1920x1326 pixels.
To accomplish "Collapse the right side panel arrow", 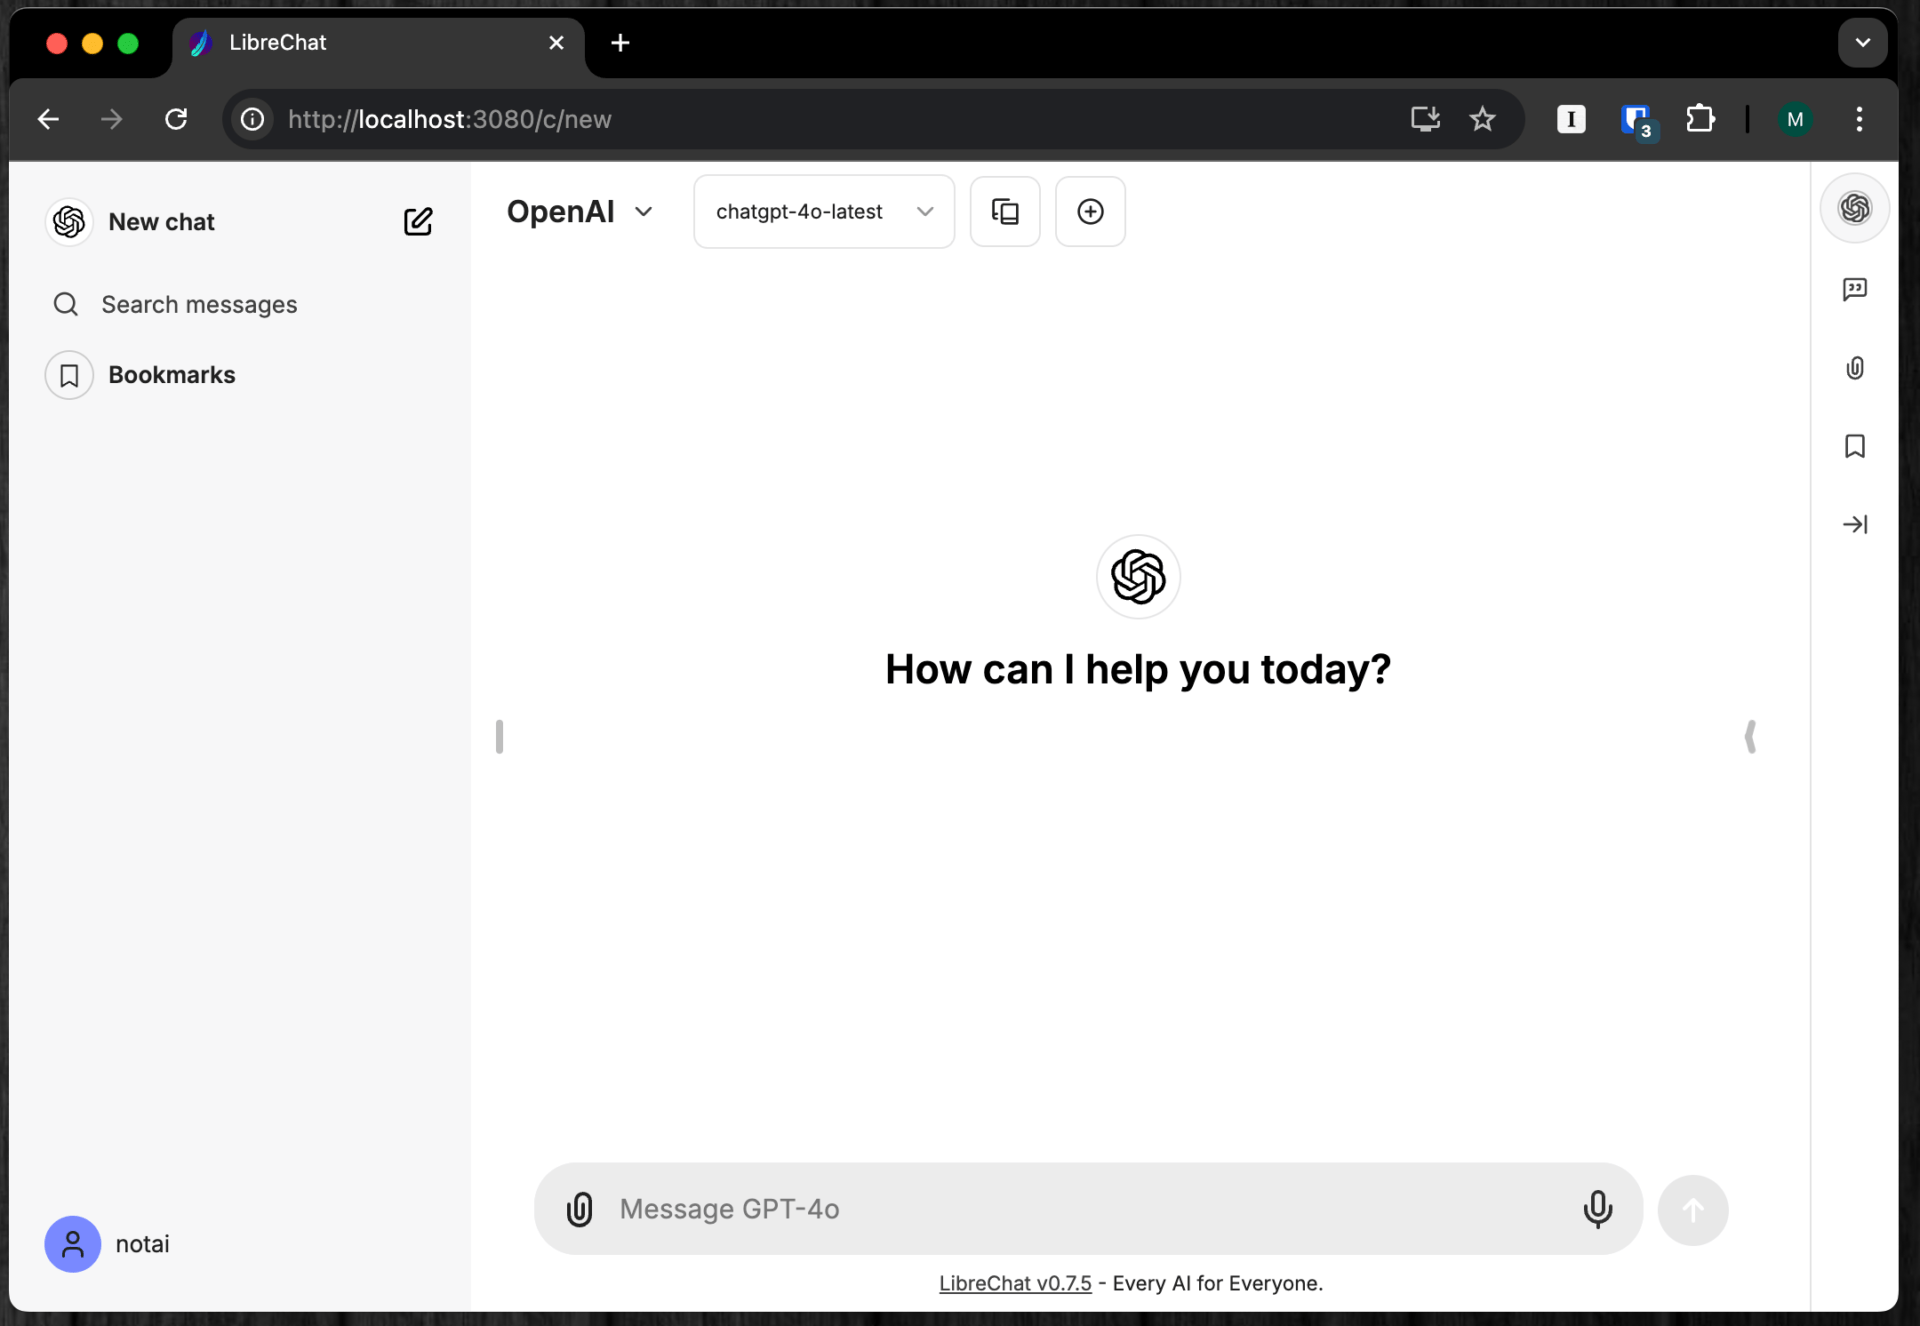I will pyautogui.click(x=1854, y=524).
